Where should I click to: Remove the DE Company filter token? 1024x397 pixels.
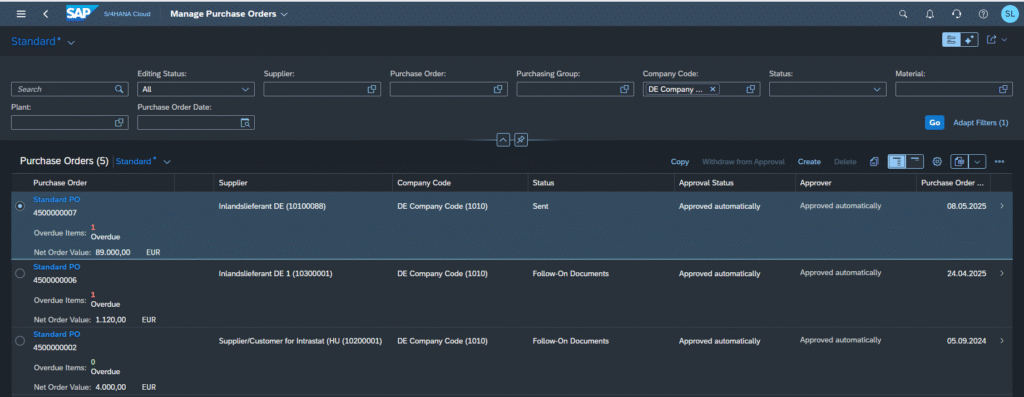point(712,89)
